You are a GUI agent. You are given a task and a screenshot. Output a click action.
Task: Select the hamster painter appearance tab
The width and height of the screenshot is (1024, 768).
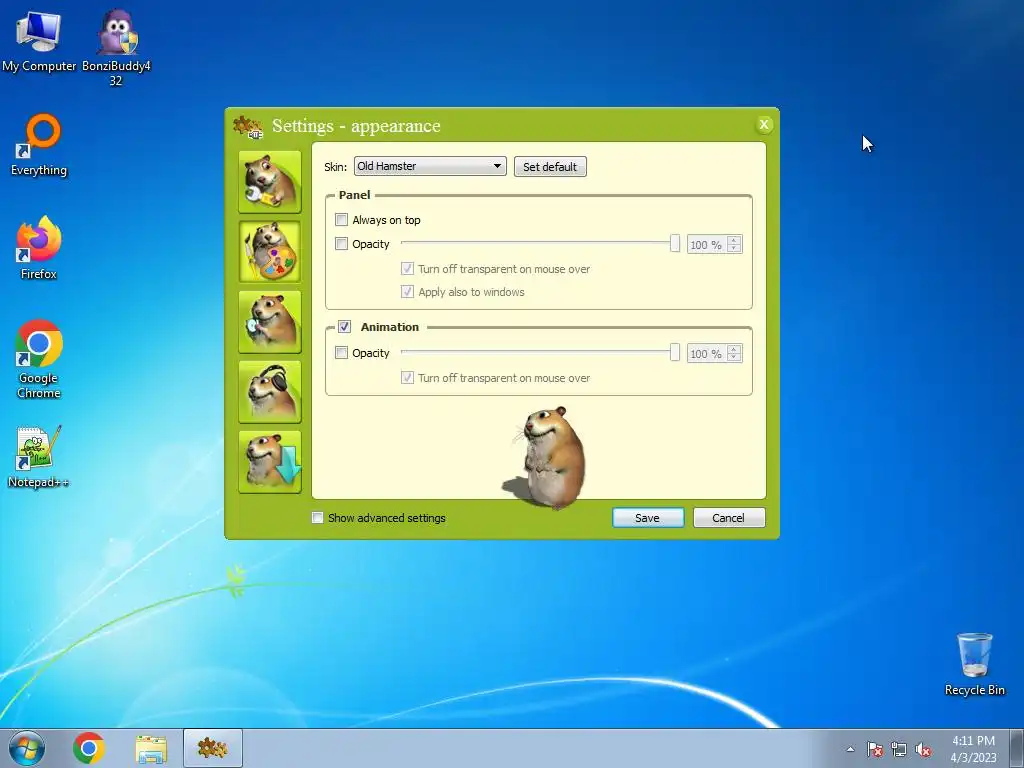tap(270, 252)
